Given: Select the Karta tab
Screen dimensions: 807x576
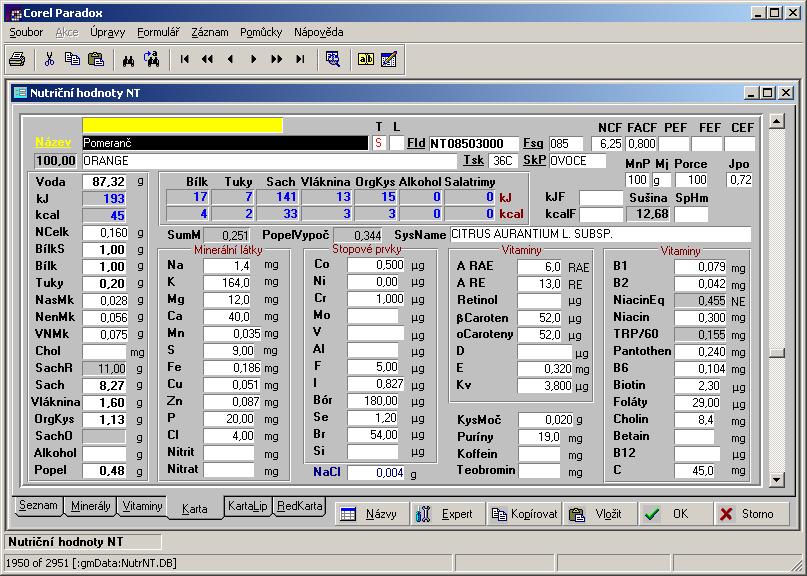Looking at the screenshot, I should coord(195,509).
